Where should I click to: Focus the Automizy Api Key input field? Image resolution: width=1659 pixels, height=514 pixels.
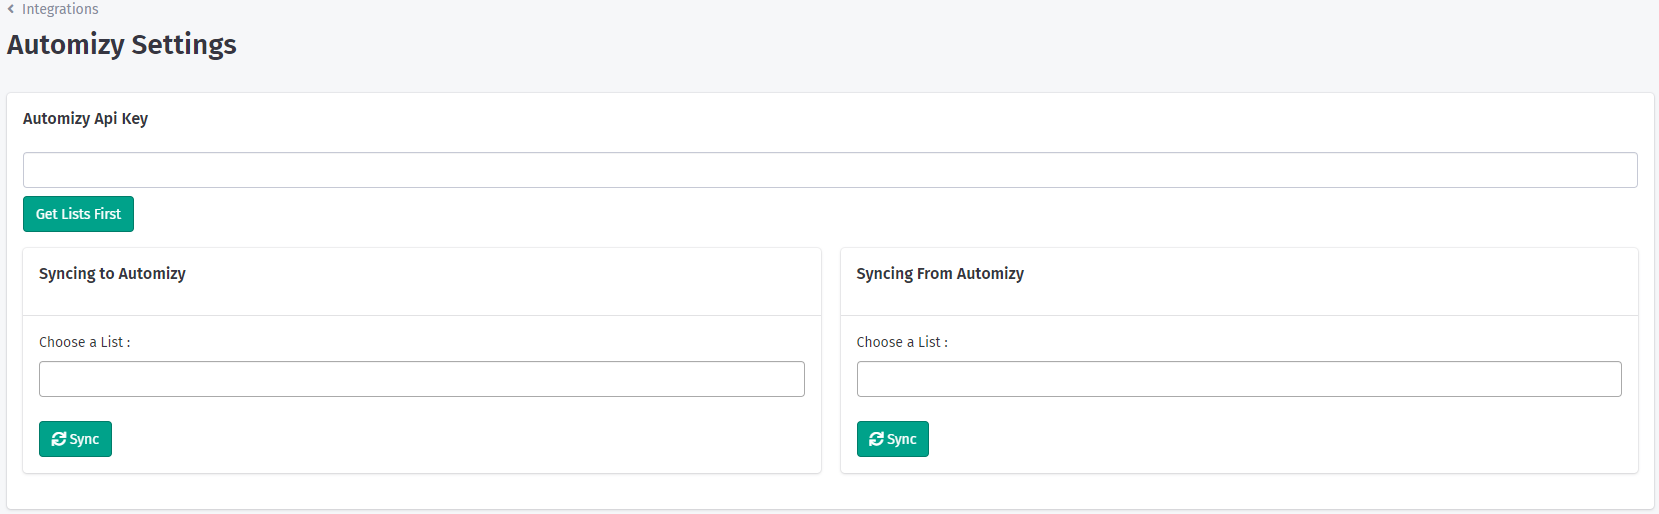point(829,170)
